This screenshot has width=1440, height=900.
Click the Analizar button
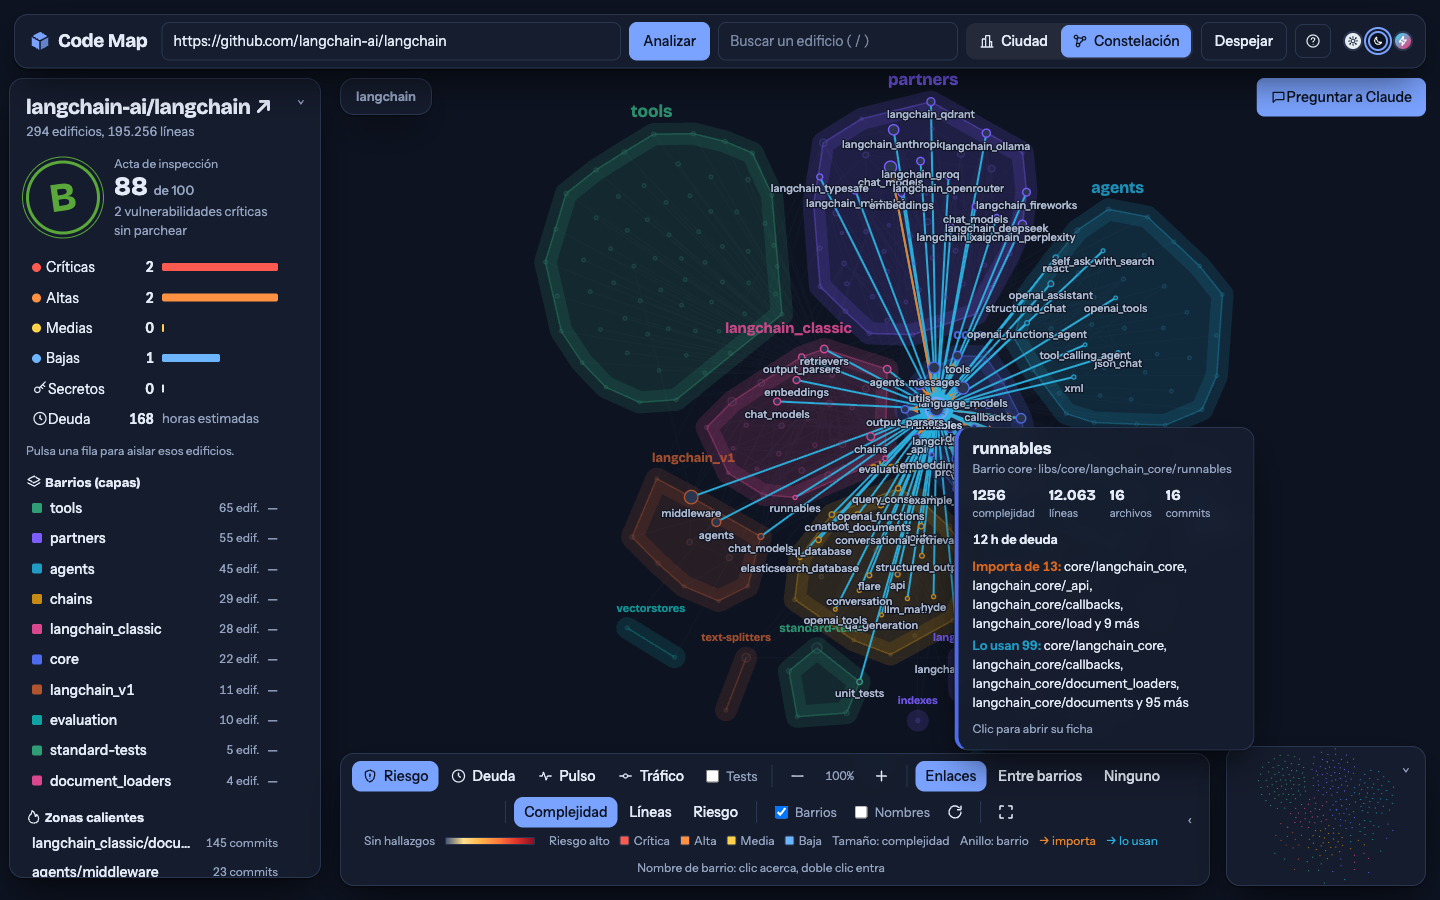(x=669, y=41)
